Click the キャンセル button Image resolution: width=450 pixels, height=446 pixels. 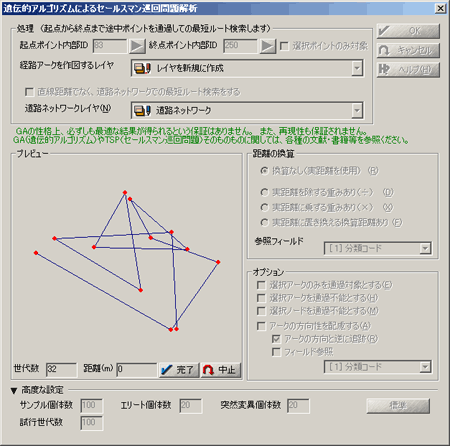pos(408,50)
